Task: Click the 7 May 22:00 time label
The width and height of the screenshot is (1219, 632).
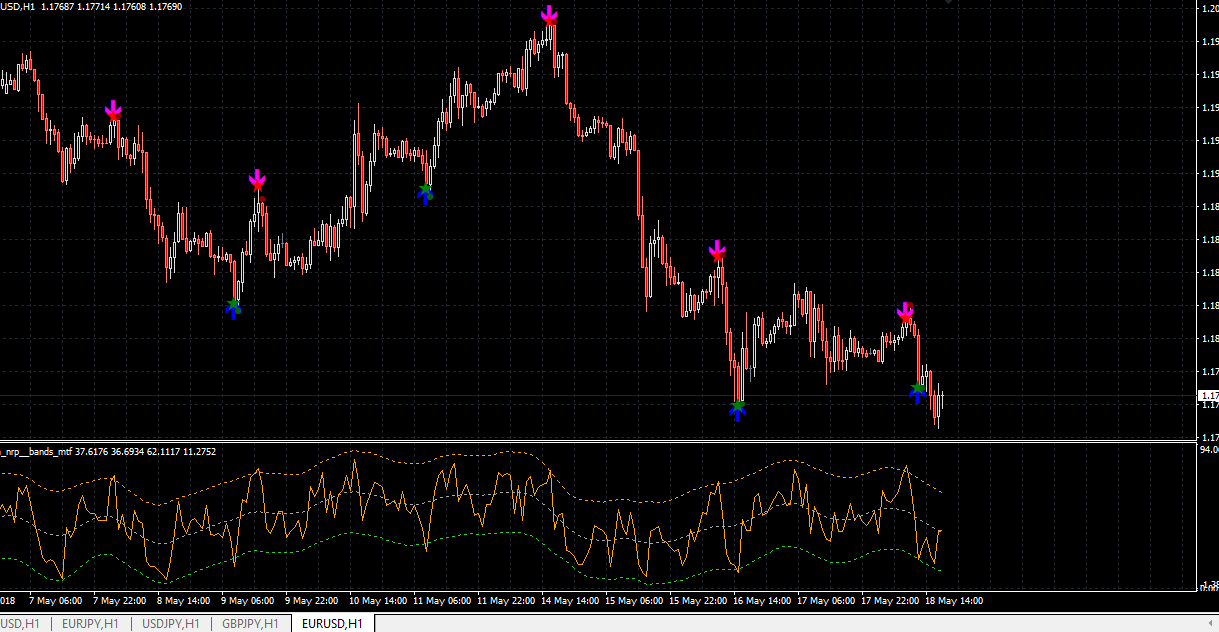Action: [119, 601]
